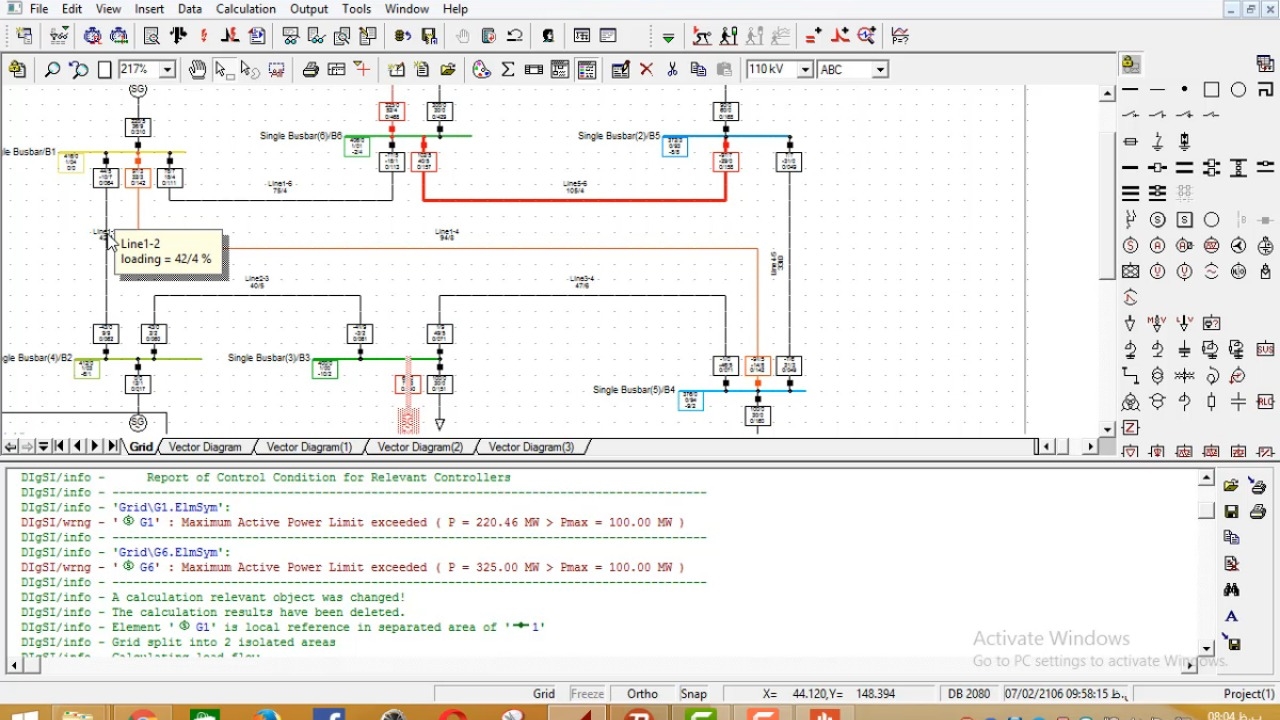Select the hand pan tool
Screen dimensions: 1280x720
tap(197, 70)
